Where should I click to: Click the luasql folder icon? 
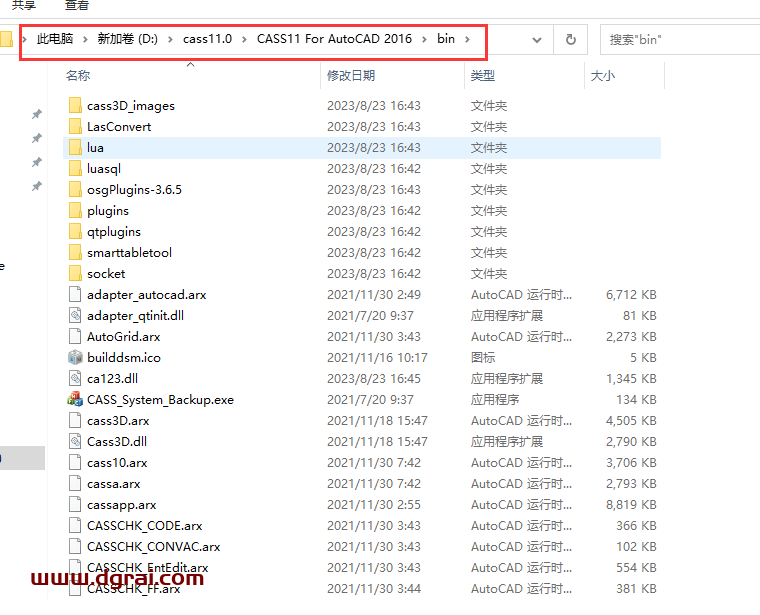coord(75,168)
